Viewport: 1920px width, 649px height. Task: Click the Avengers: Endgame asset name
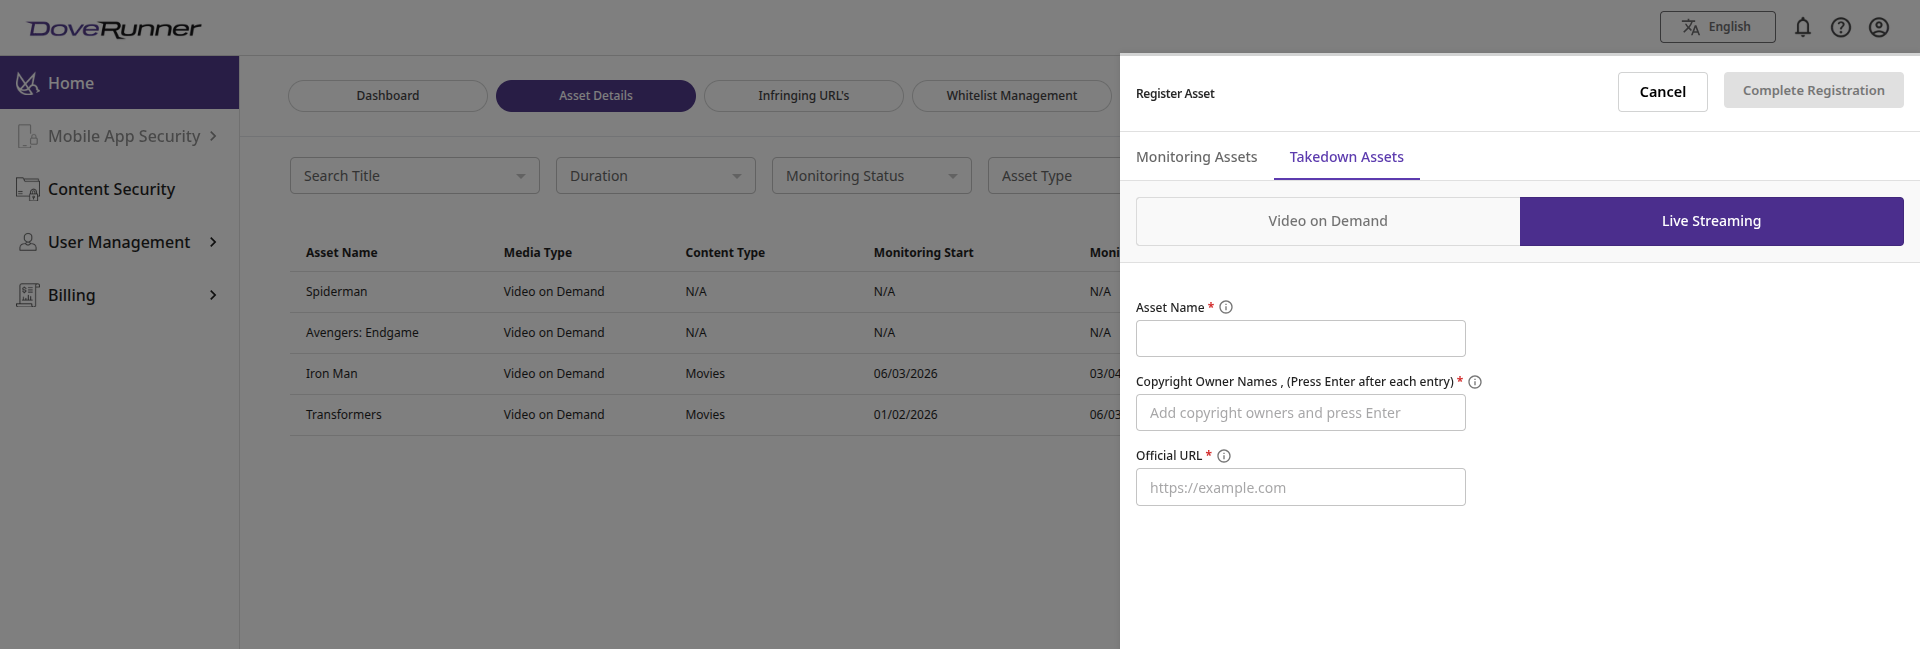(362, 333)
